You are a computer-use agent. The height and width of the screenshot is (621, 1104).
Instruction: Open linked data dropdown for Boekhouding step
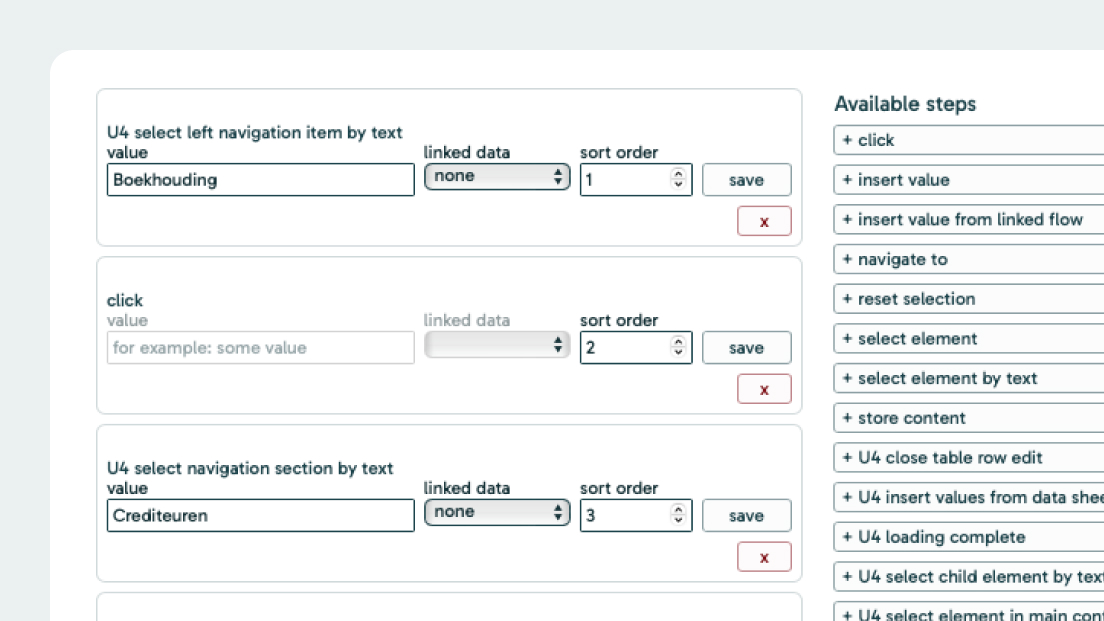coord(497,177)
